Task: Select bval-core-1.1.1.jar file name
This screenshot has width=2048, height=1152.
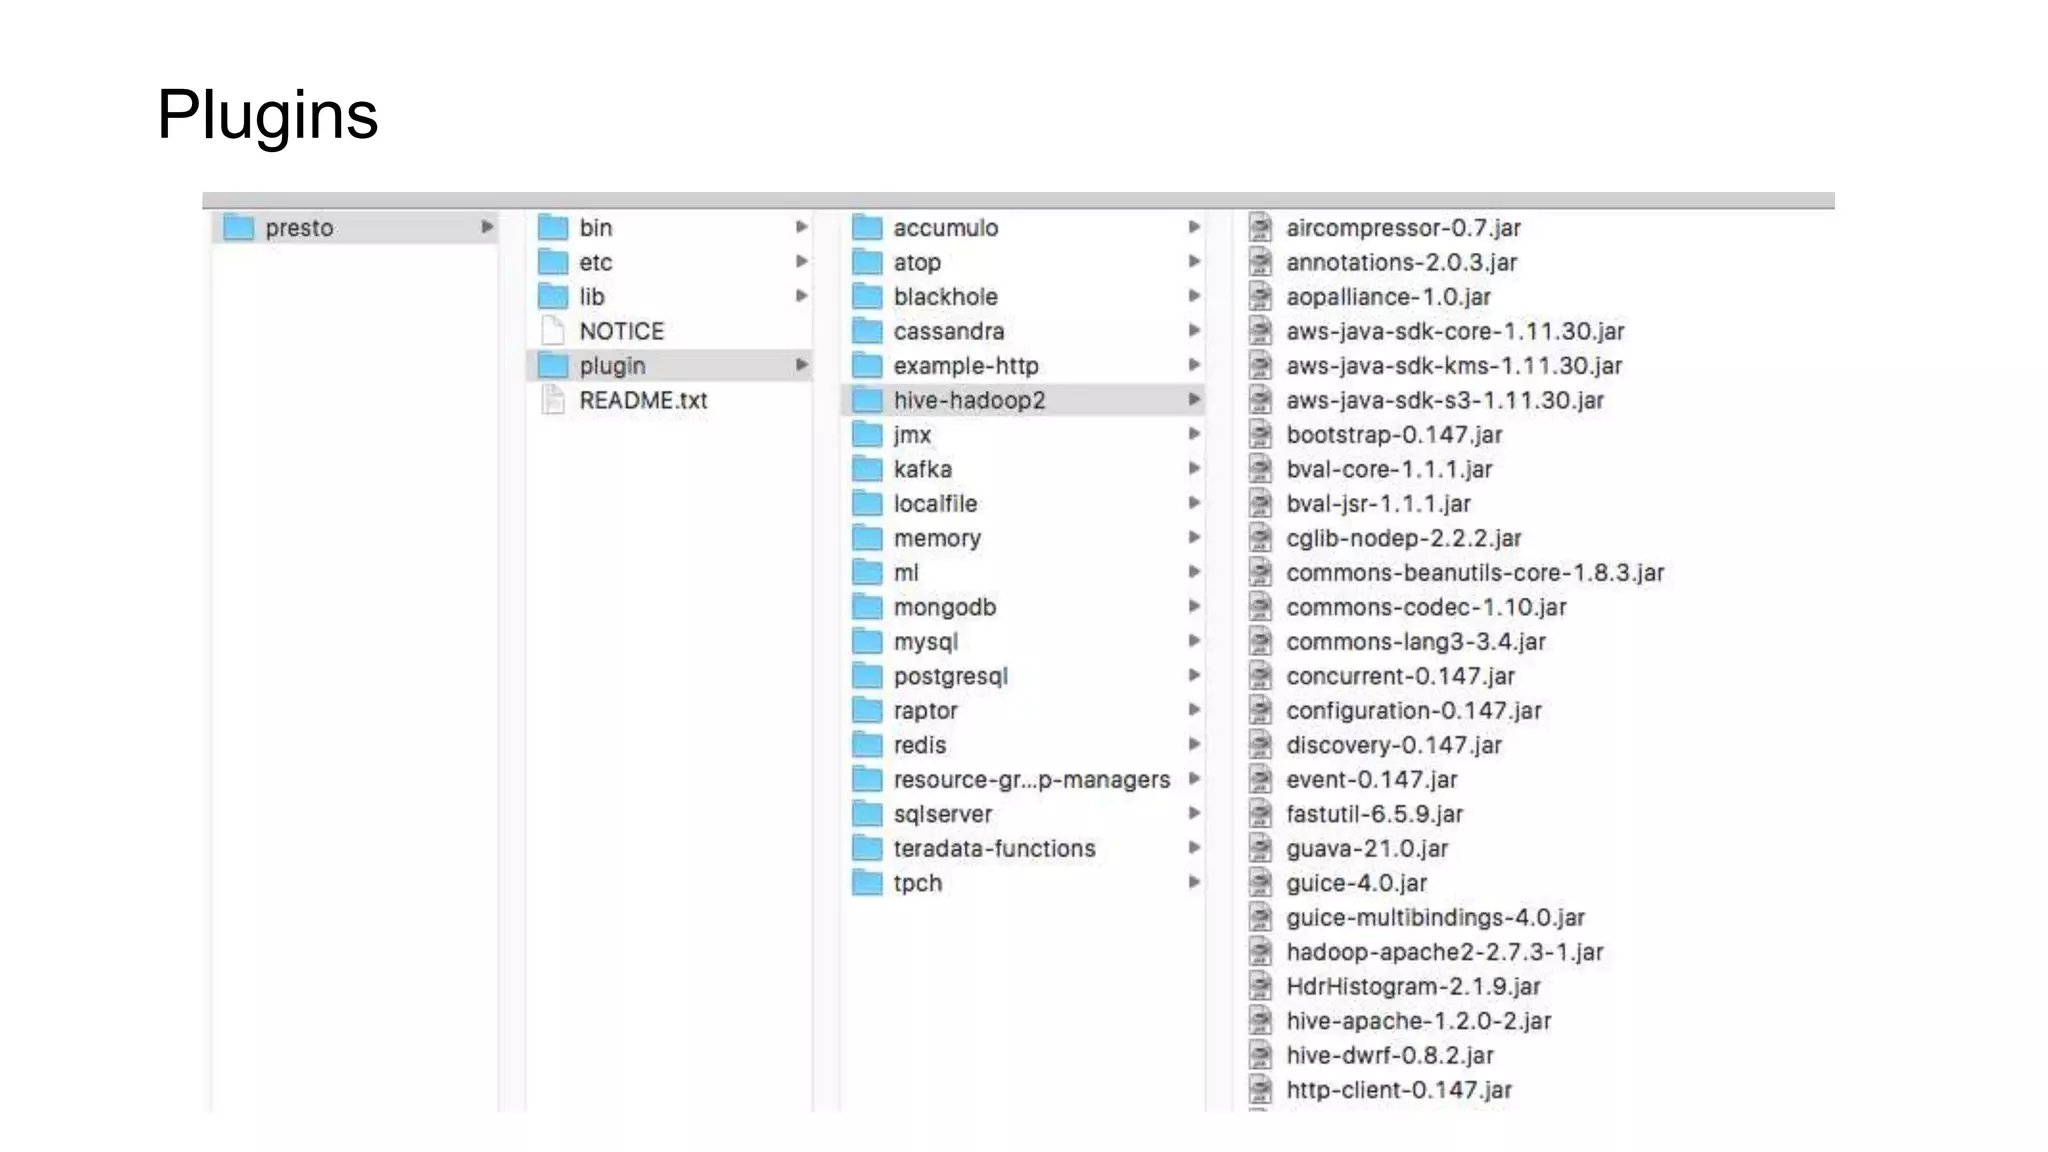Action: pyautogui.click(x=1389, y=470)
